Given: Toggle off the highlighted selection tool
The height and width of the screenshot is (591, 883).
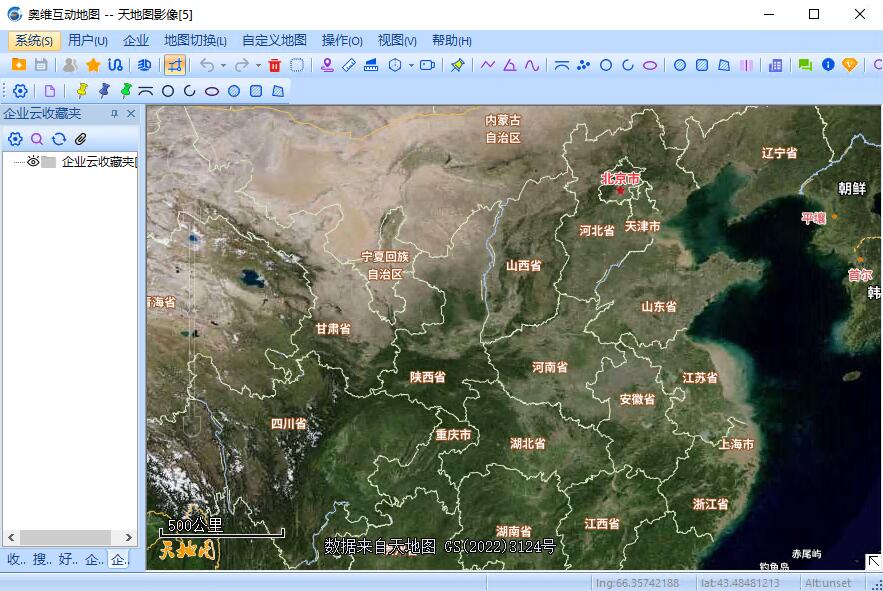Looking at the screenshot, I should click(x=175, y=64).
